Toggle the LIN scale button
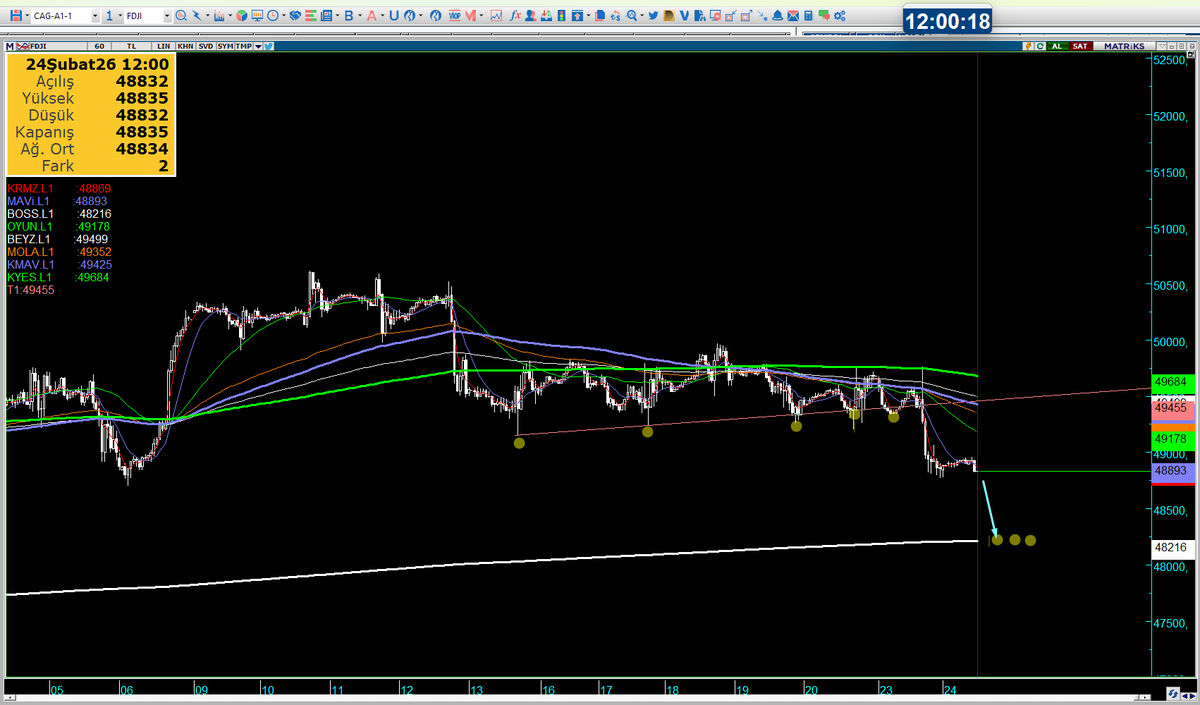The height and width of the screenshot is (705, 1200). click(x=164, y=46)
